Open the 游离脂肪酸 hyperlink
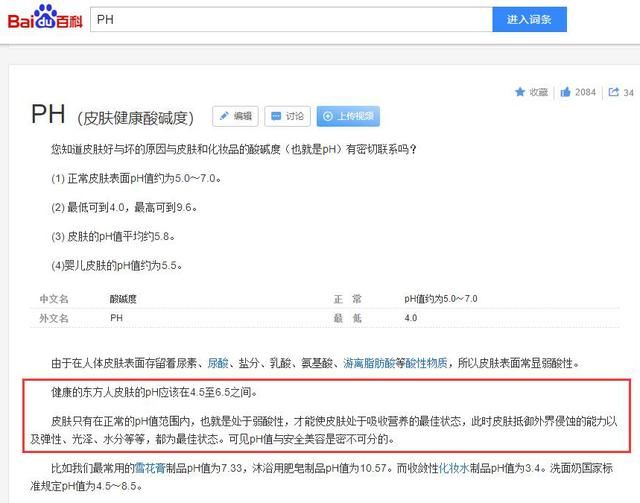640x503 pixels. click(x=369, y=363)
